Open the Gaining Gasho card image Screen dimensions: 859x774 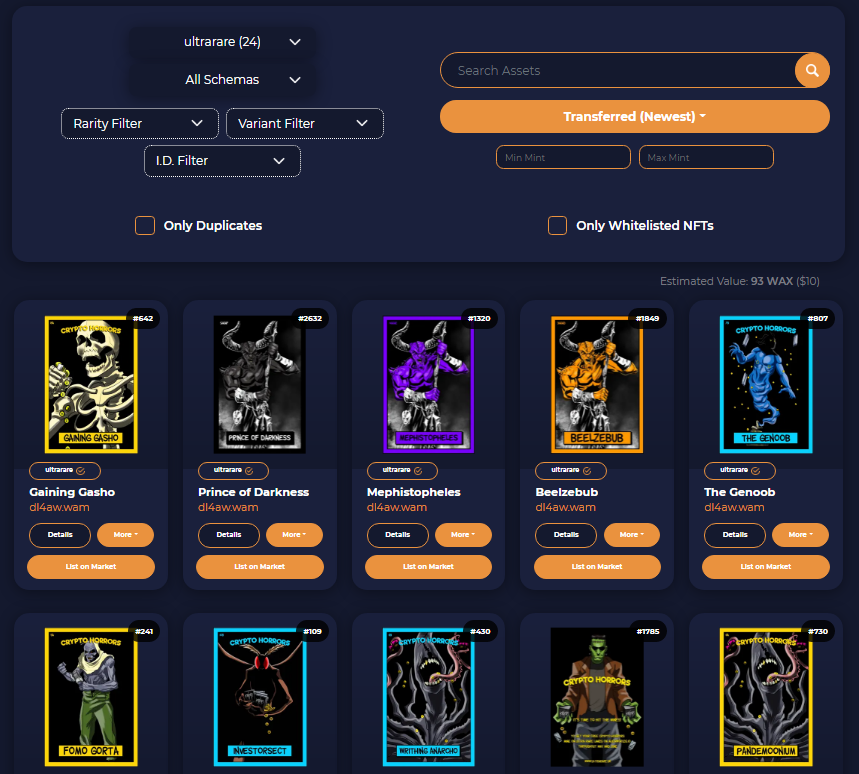91,385
